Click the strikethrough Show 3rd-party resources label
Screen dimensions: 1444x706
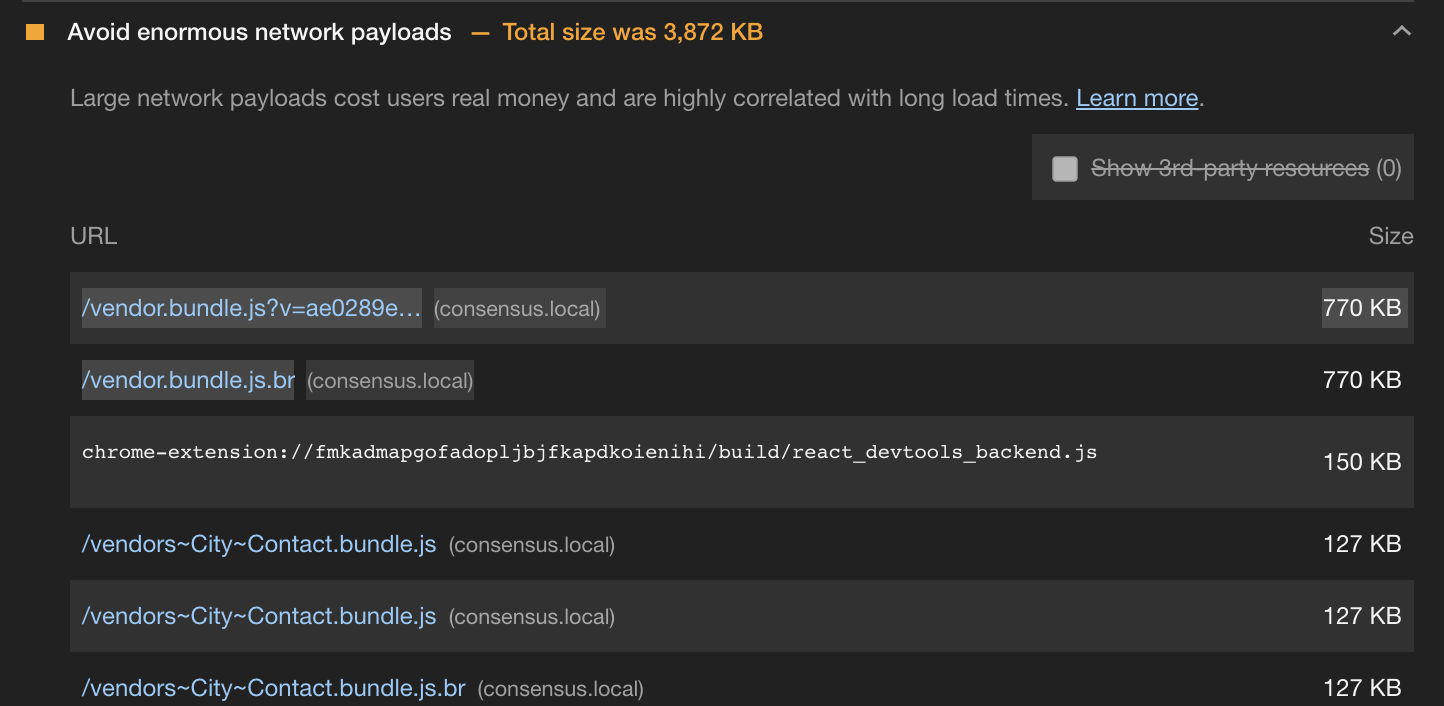[x=1230, y=168]
